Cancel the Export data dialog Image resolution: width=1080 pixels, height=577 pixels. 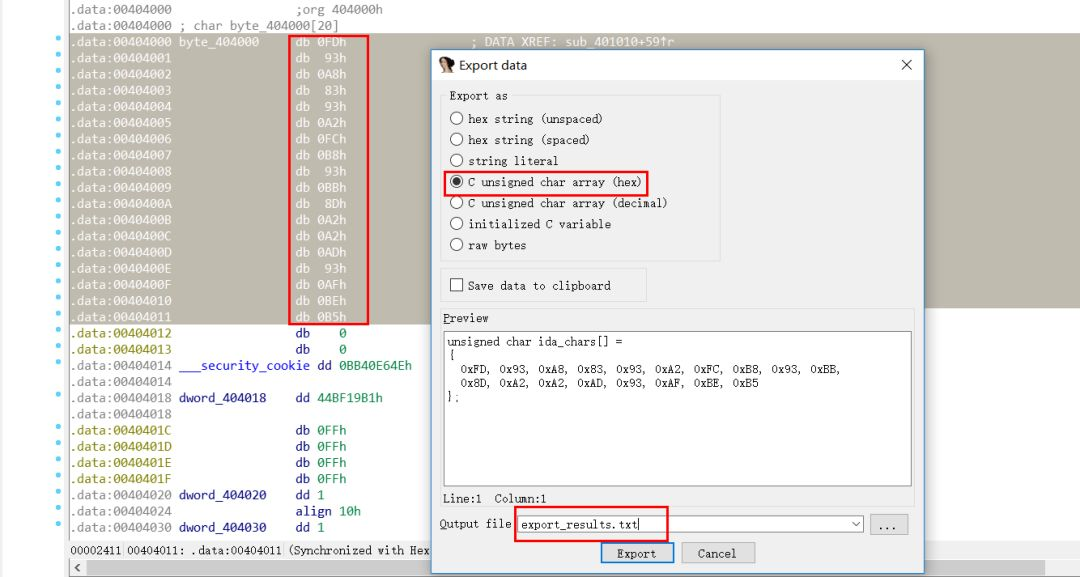click(718, 554)
